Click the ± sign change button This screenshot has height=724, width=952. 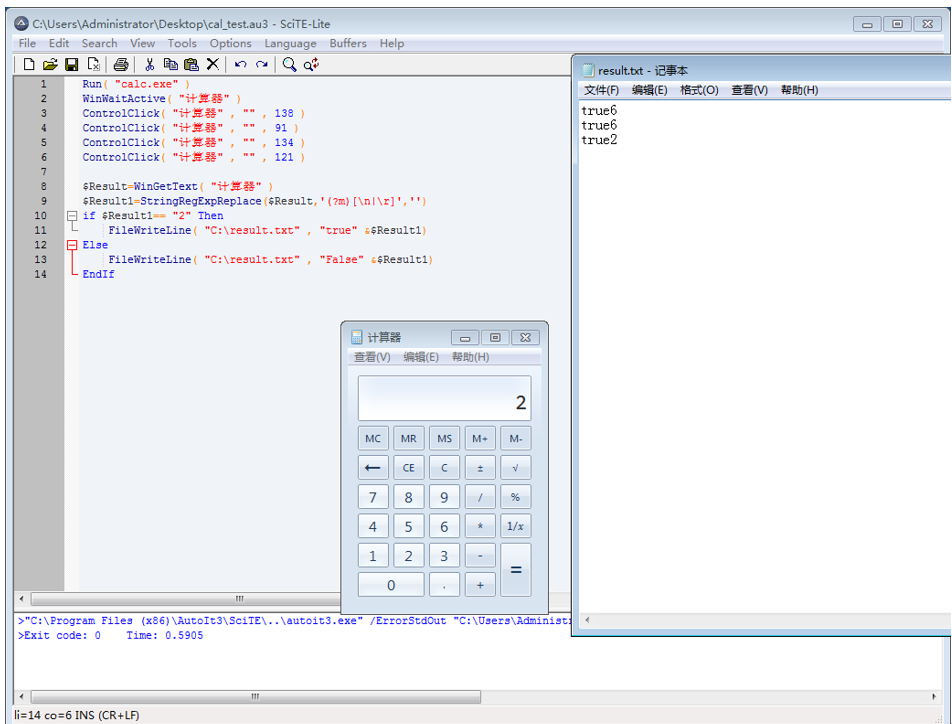pyautogui.click(x=480, y=468)
